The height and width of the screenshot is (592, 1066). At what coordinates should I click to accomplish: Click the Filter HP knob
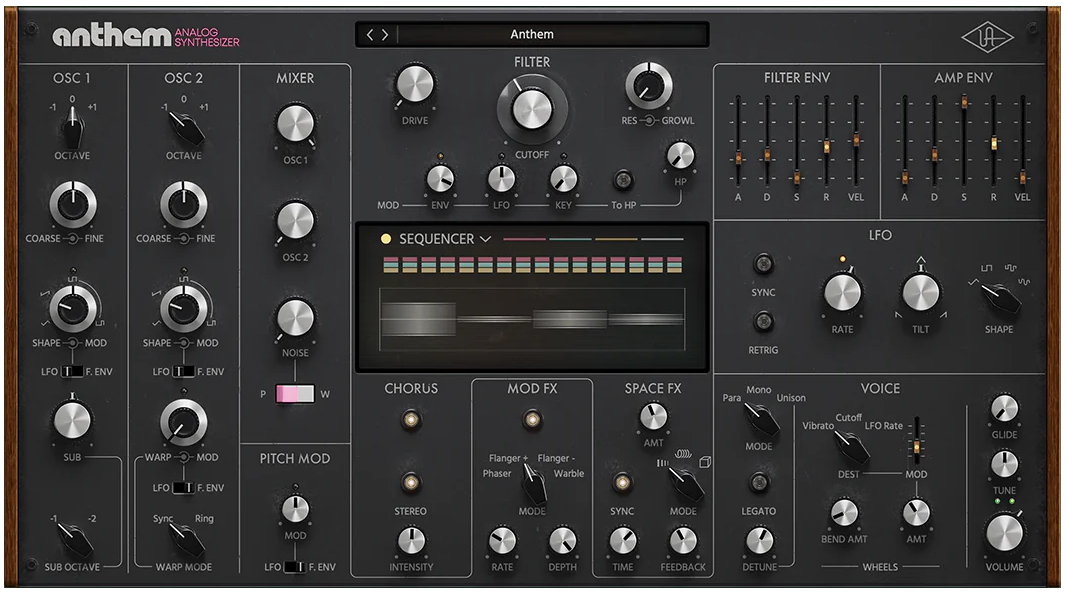point(681,156)
